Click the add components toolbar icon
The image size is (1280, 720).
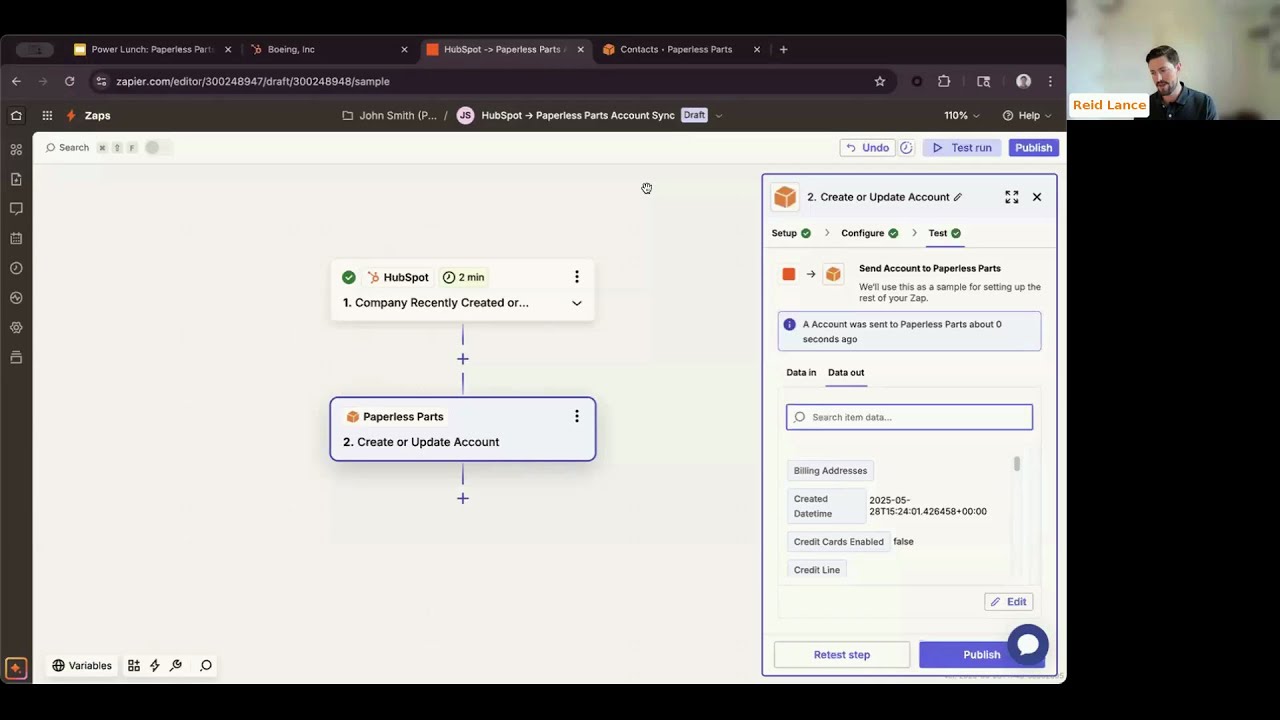tap(133, 665)
